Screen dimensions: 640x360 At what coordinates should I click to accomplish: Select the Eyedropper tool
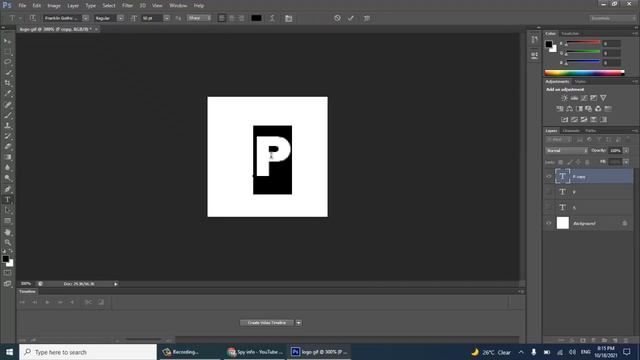click(7, 94)
